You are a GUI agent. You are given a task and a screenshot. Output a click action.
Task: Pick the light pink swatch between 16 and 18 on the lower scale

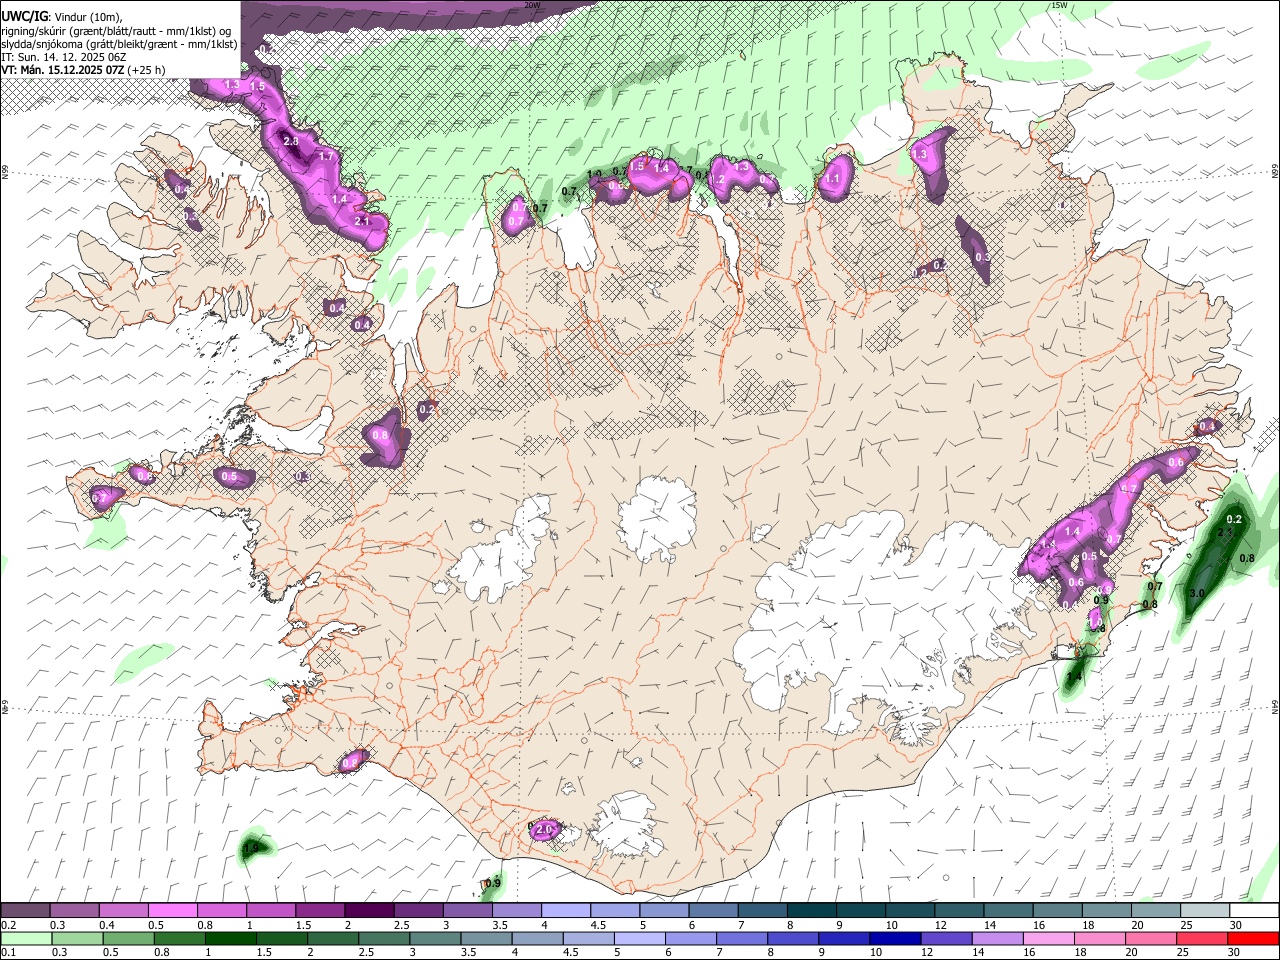point(1048,938)
